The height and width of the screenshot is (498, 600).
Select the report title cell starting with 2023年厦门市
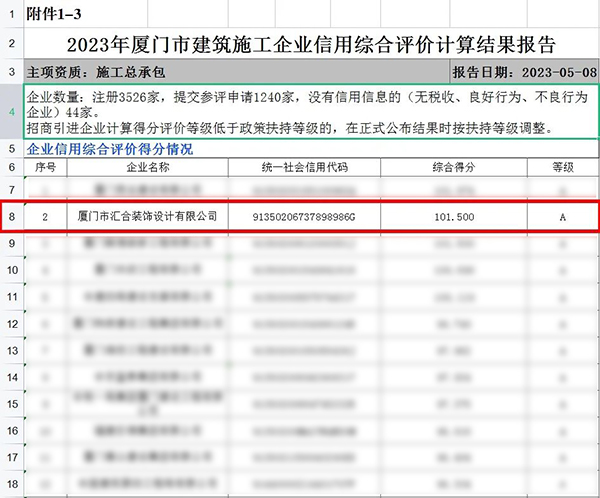310,44
